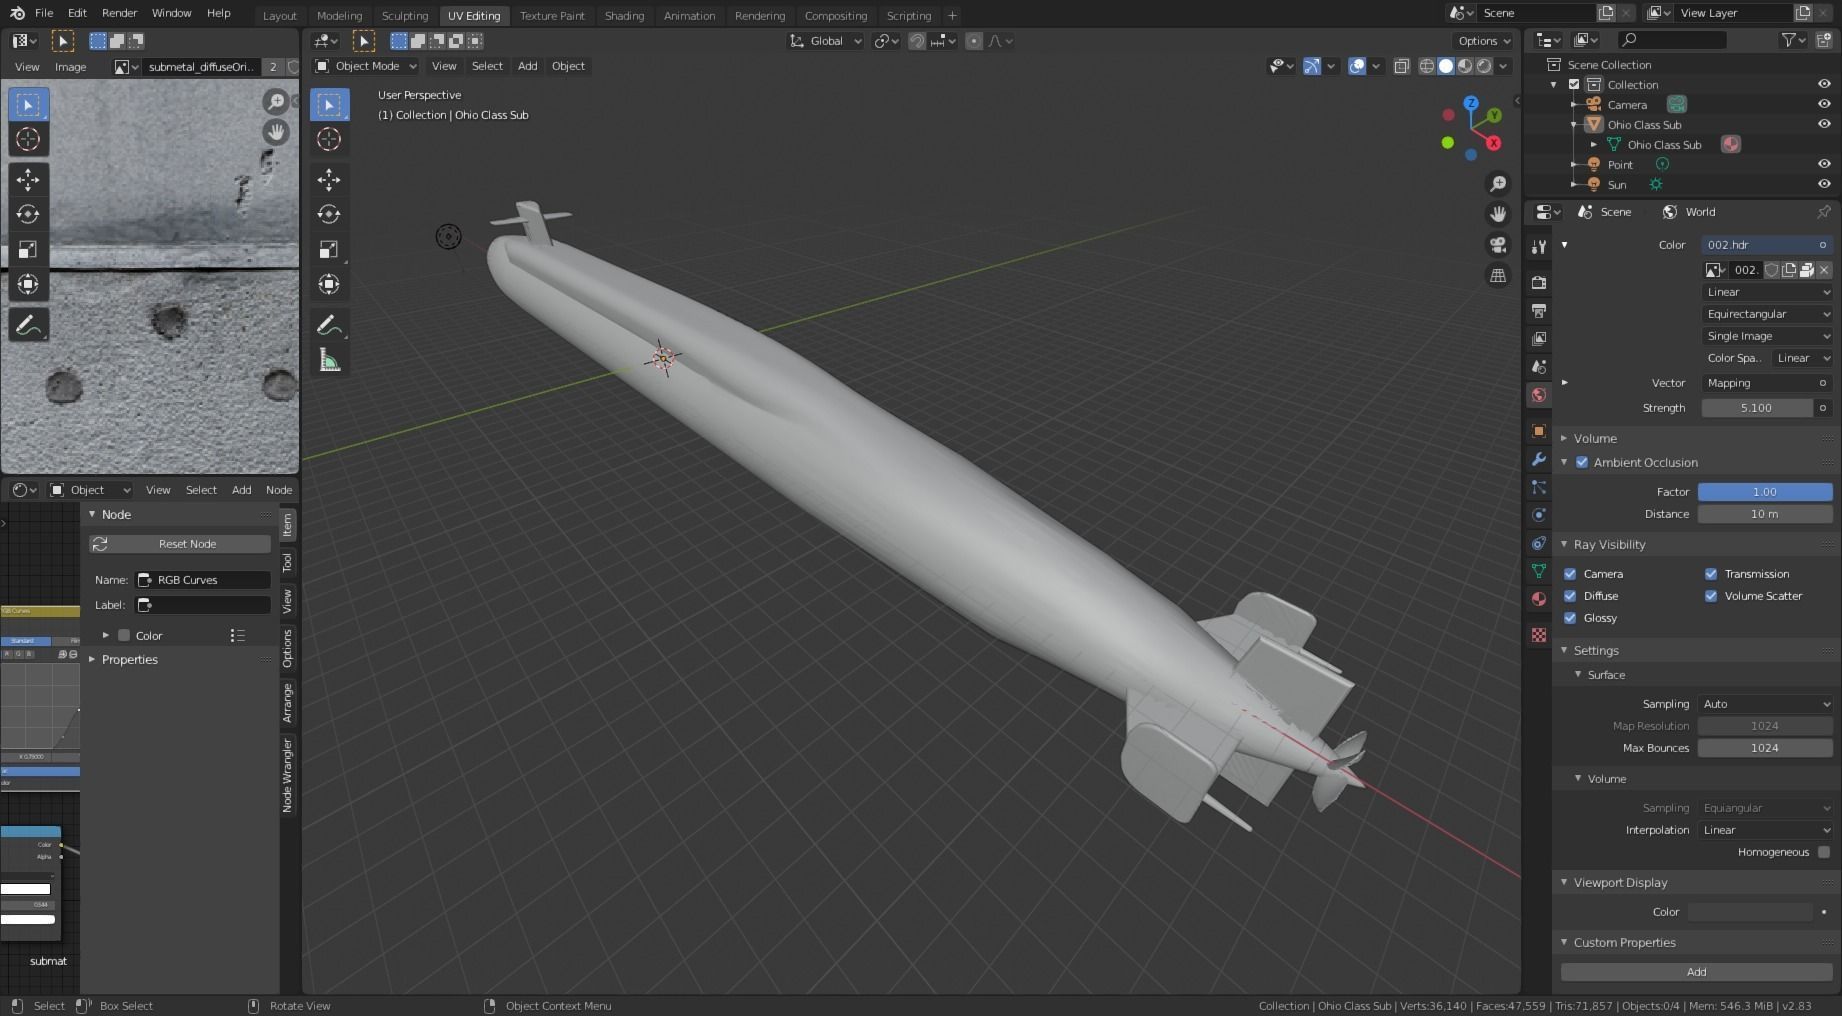Toggle the Diffuse ray visibility checkbox
Viewport: 1842px width, 1016px height.
(1570, 596)
